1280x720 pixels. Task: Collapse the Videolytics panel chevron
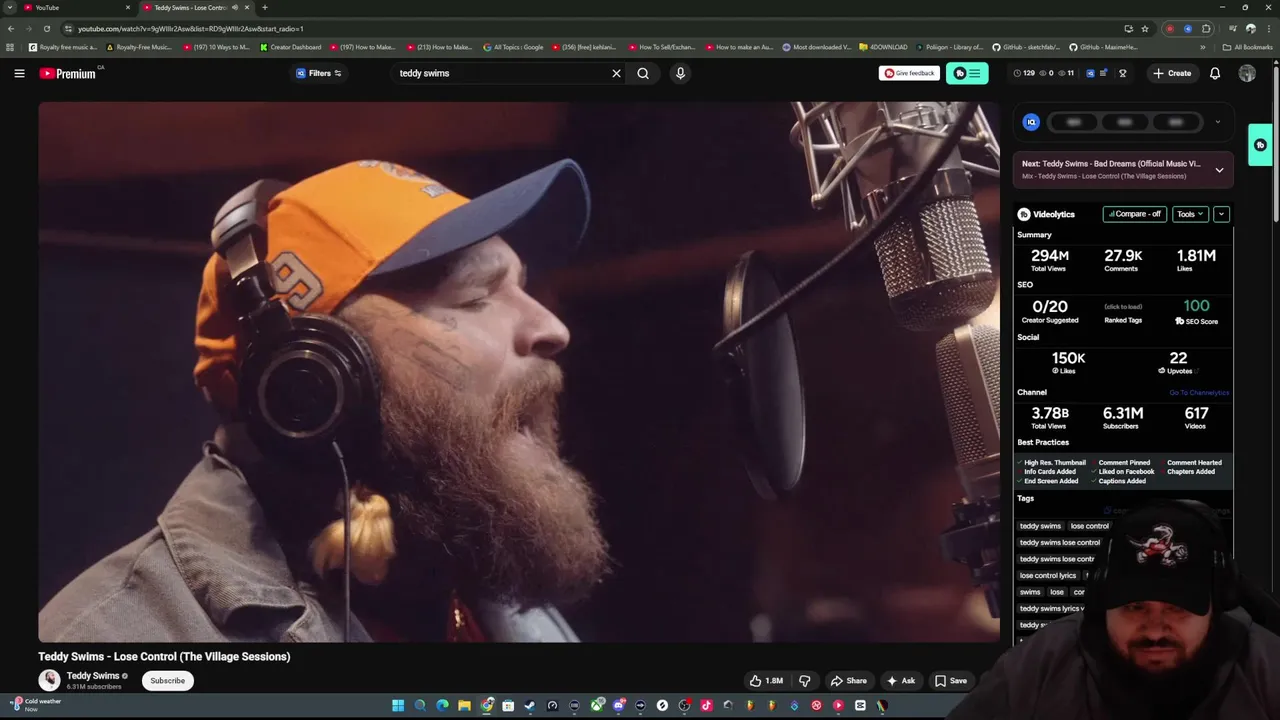pyautogui.click(x=1221, y=214)
